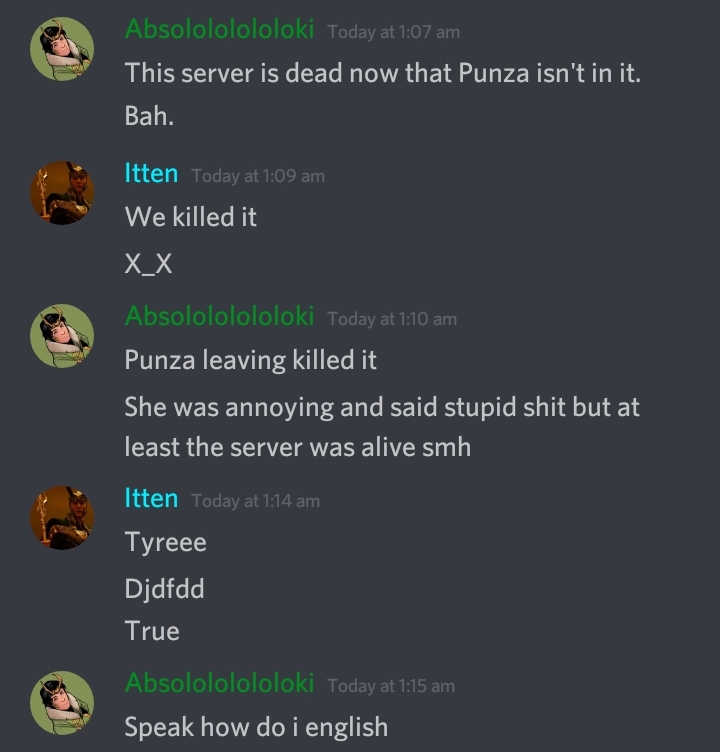Click the 'Today at 1:15 am' timestamp
Viewport: 720px width, 752px height.
(x=391, y=686)
